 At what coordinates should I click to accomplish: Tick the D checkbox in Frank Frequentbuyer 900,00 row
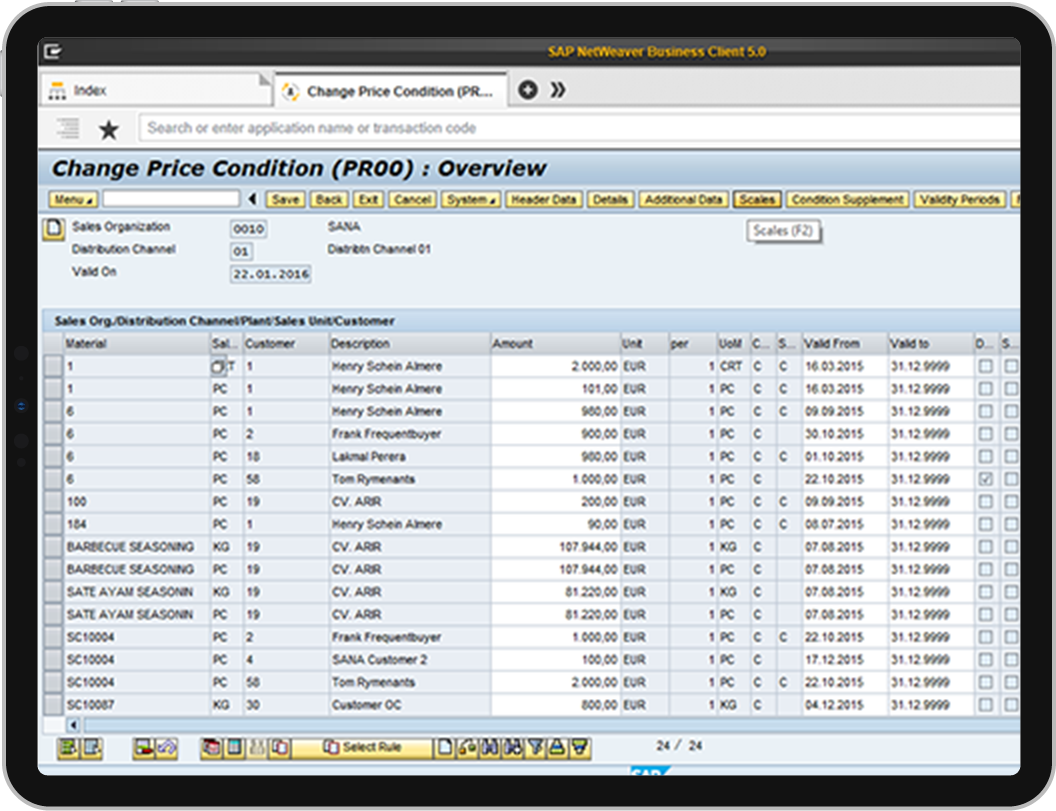985,434
